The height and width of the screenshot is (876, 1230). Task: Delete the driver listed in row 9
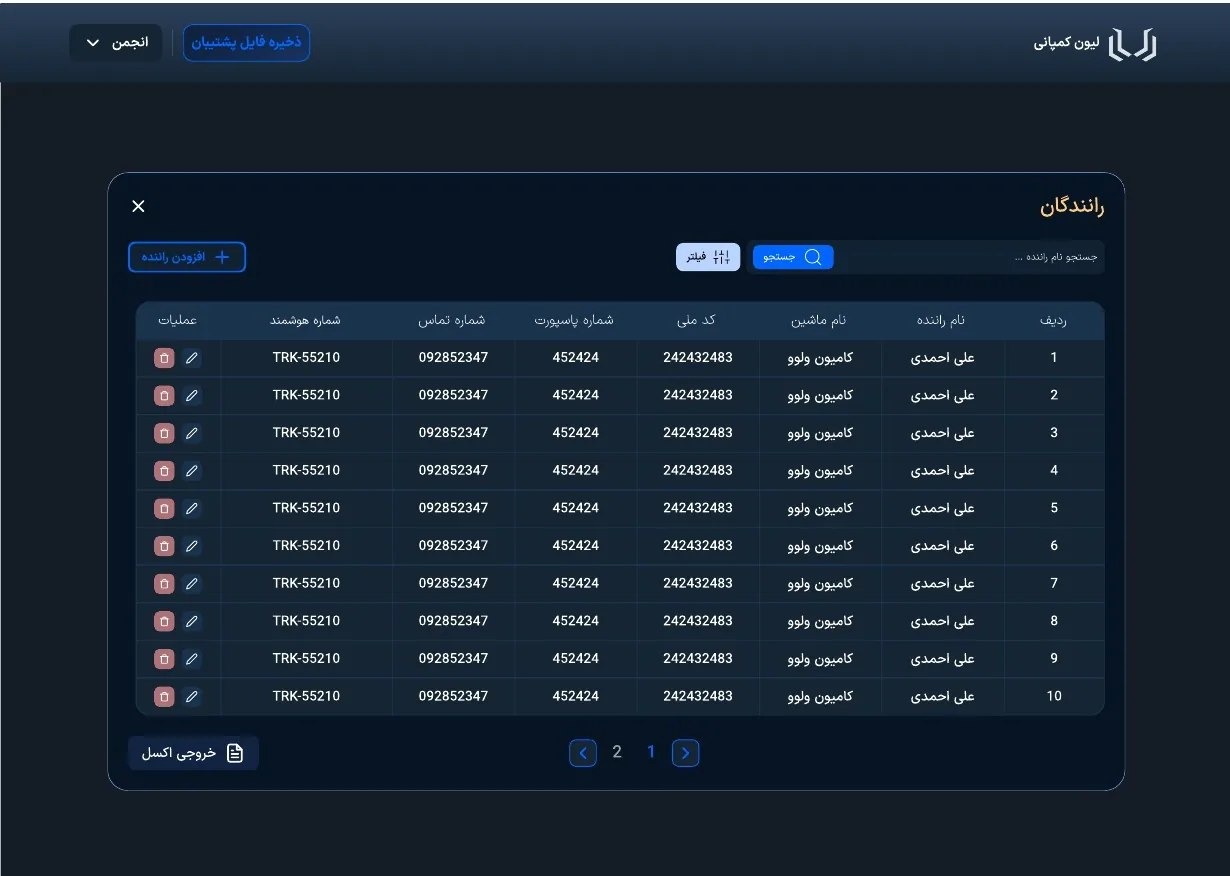click(x=164, y=658)
